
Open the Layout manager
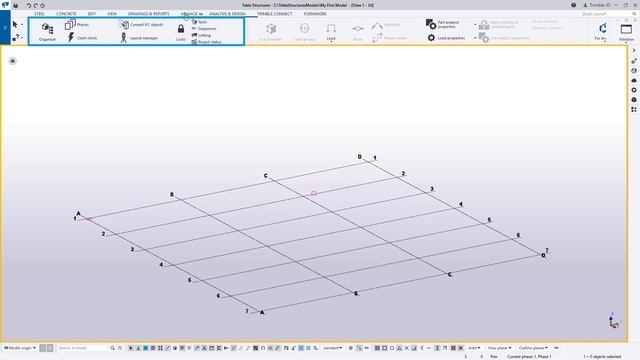139,38
